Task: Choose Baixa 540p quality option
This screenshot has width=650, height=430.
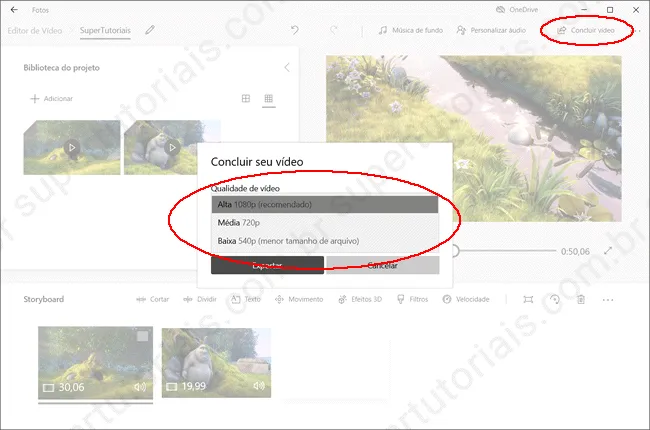Action: [325, 241]
